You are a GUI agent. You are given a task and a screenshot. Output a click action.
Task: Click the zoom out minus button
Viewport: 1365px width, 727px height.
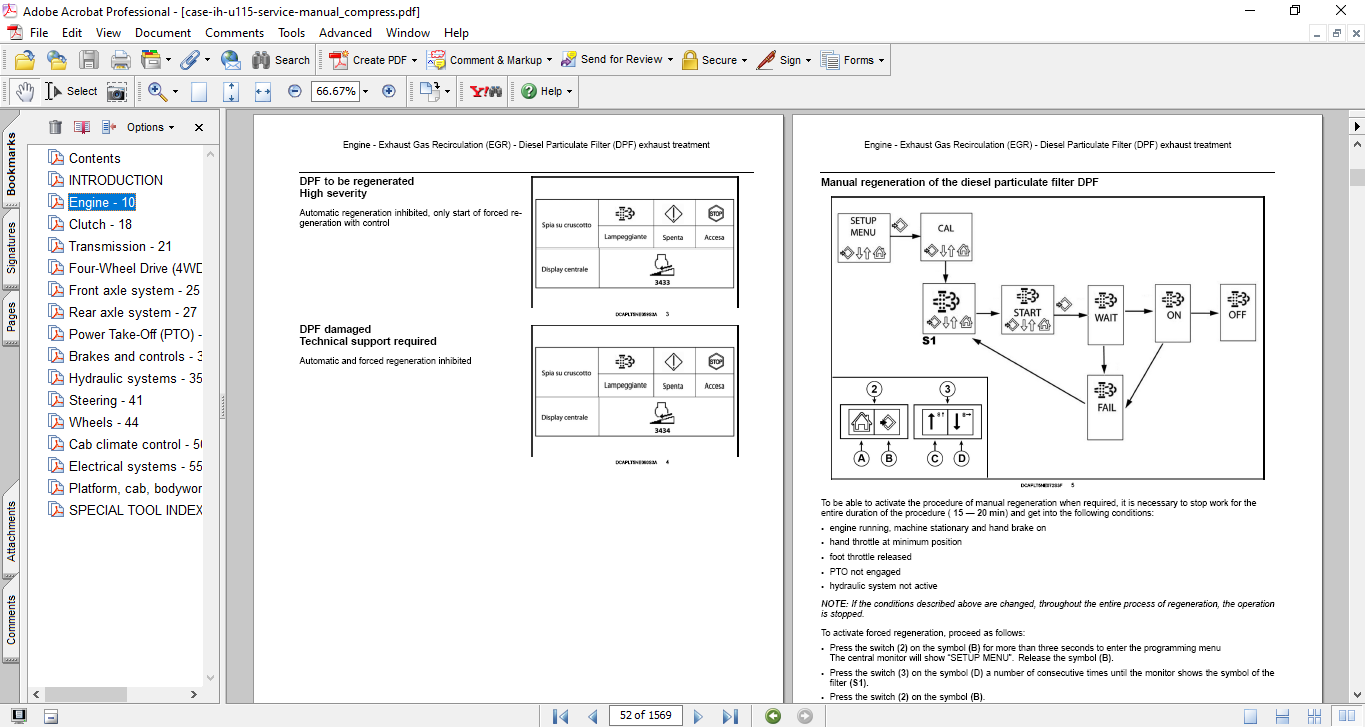[x=295, y=91]
